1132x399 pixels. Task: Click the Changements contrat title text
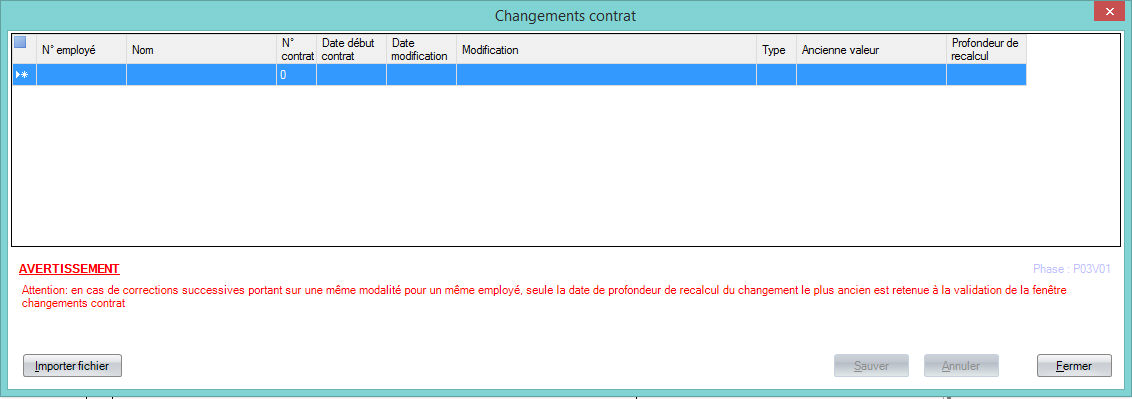click(565, 15)
